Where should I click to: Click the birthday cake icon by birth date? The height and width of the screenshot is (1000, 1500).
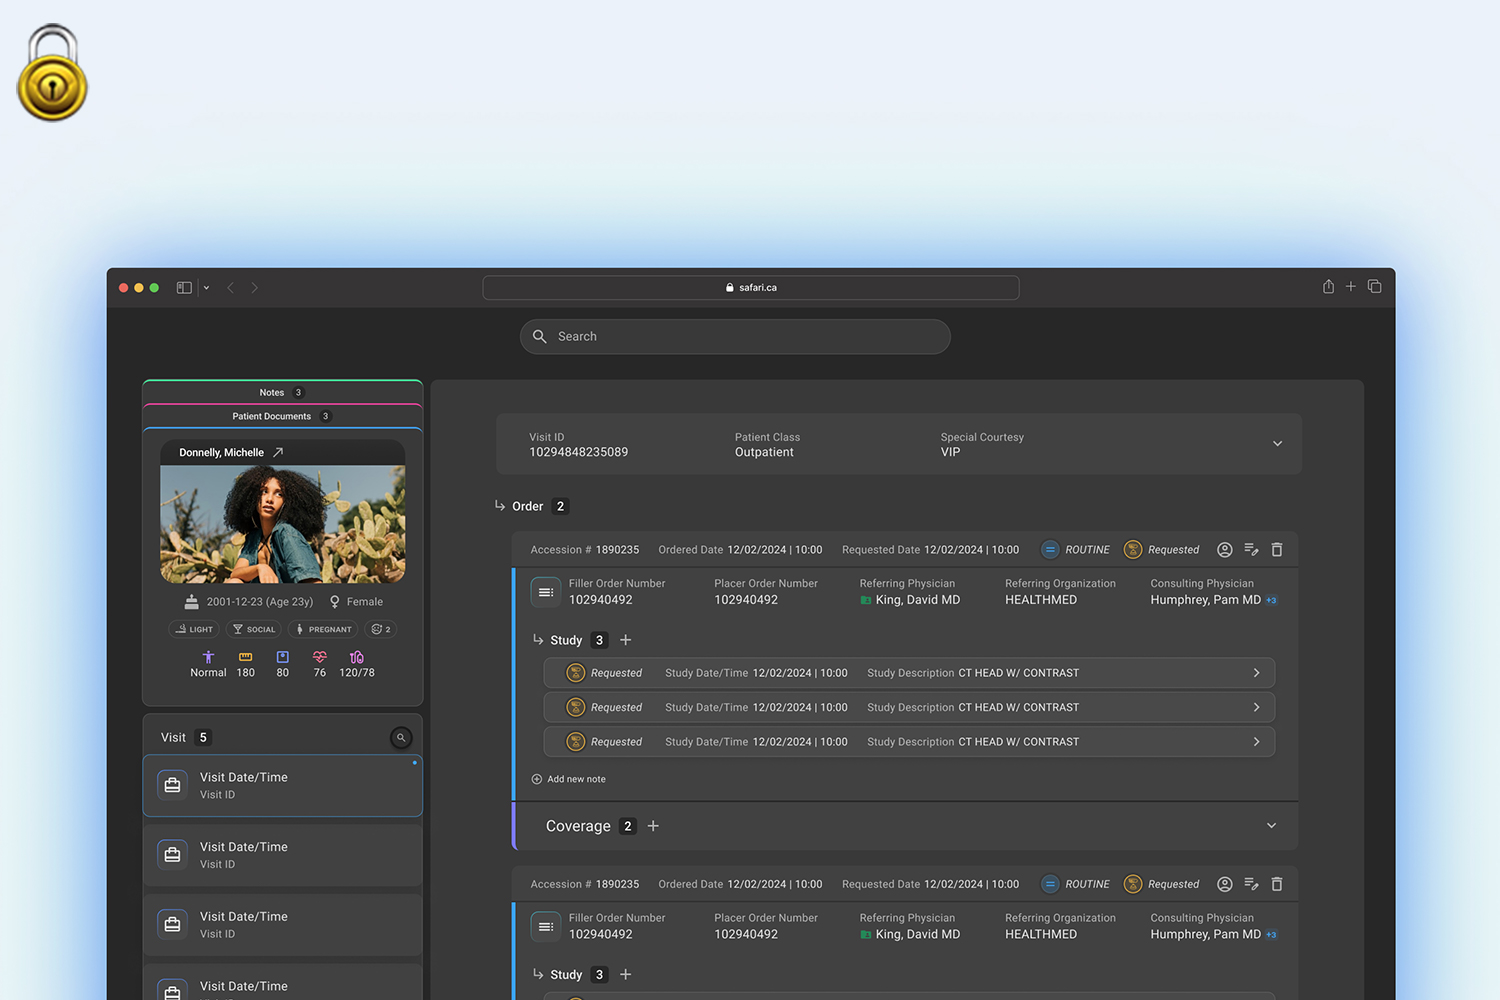click(191, 601)
